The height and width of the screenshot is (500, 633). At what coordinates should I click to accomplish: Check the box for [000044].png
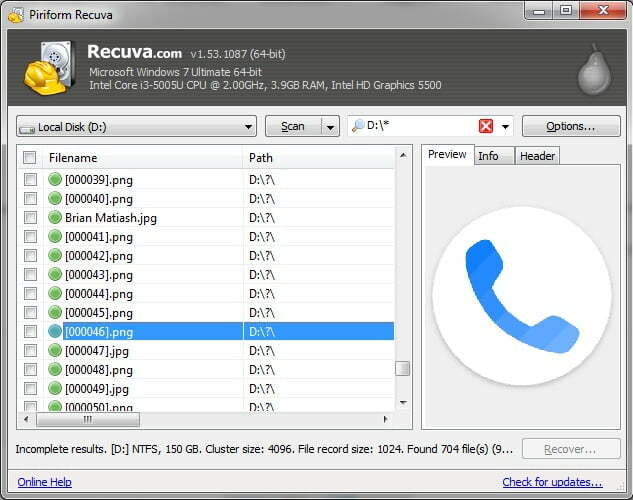(x=30, y=293)
